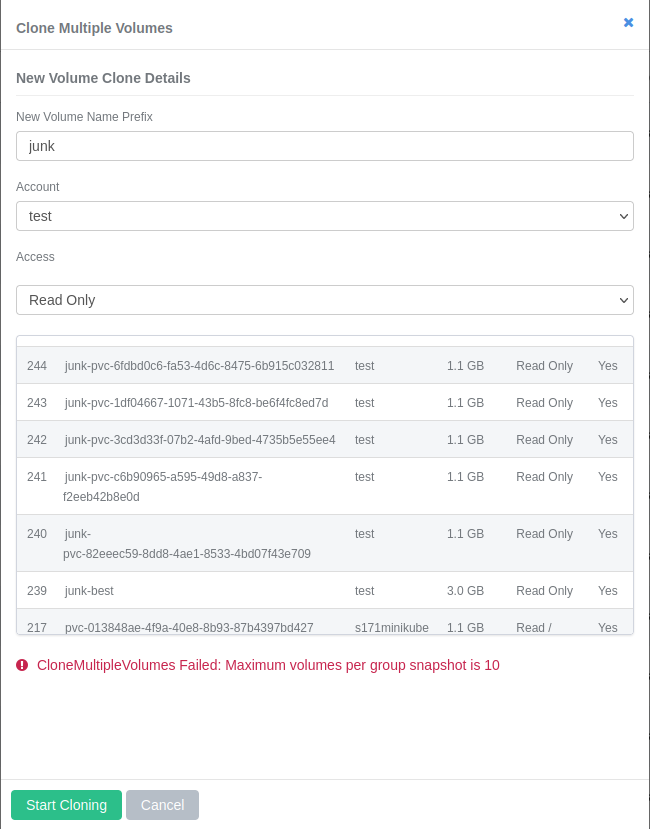Select volume ID 239 cell

click(x=37, y=591)
